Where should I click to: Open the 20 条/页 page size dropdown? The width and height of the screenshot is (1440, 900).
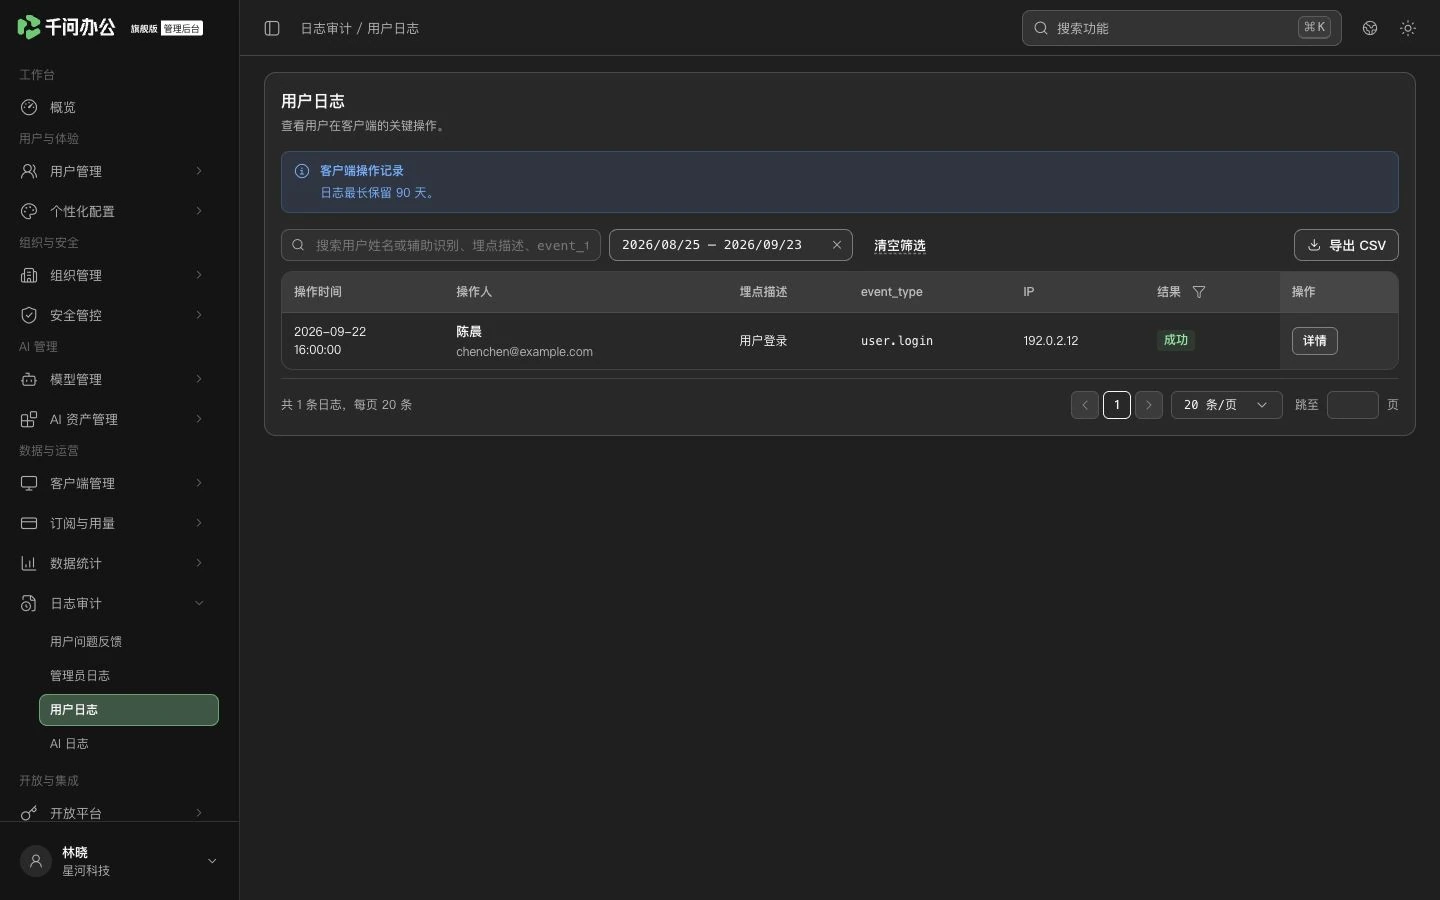pos(1226,405)
